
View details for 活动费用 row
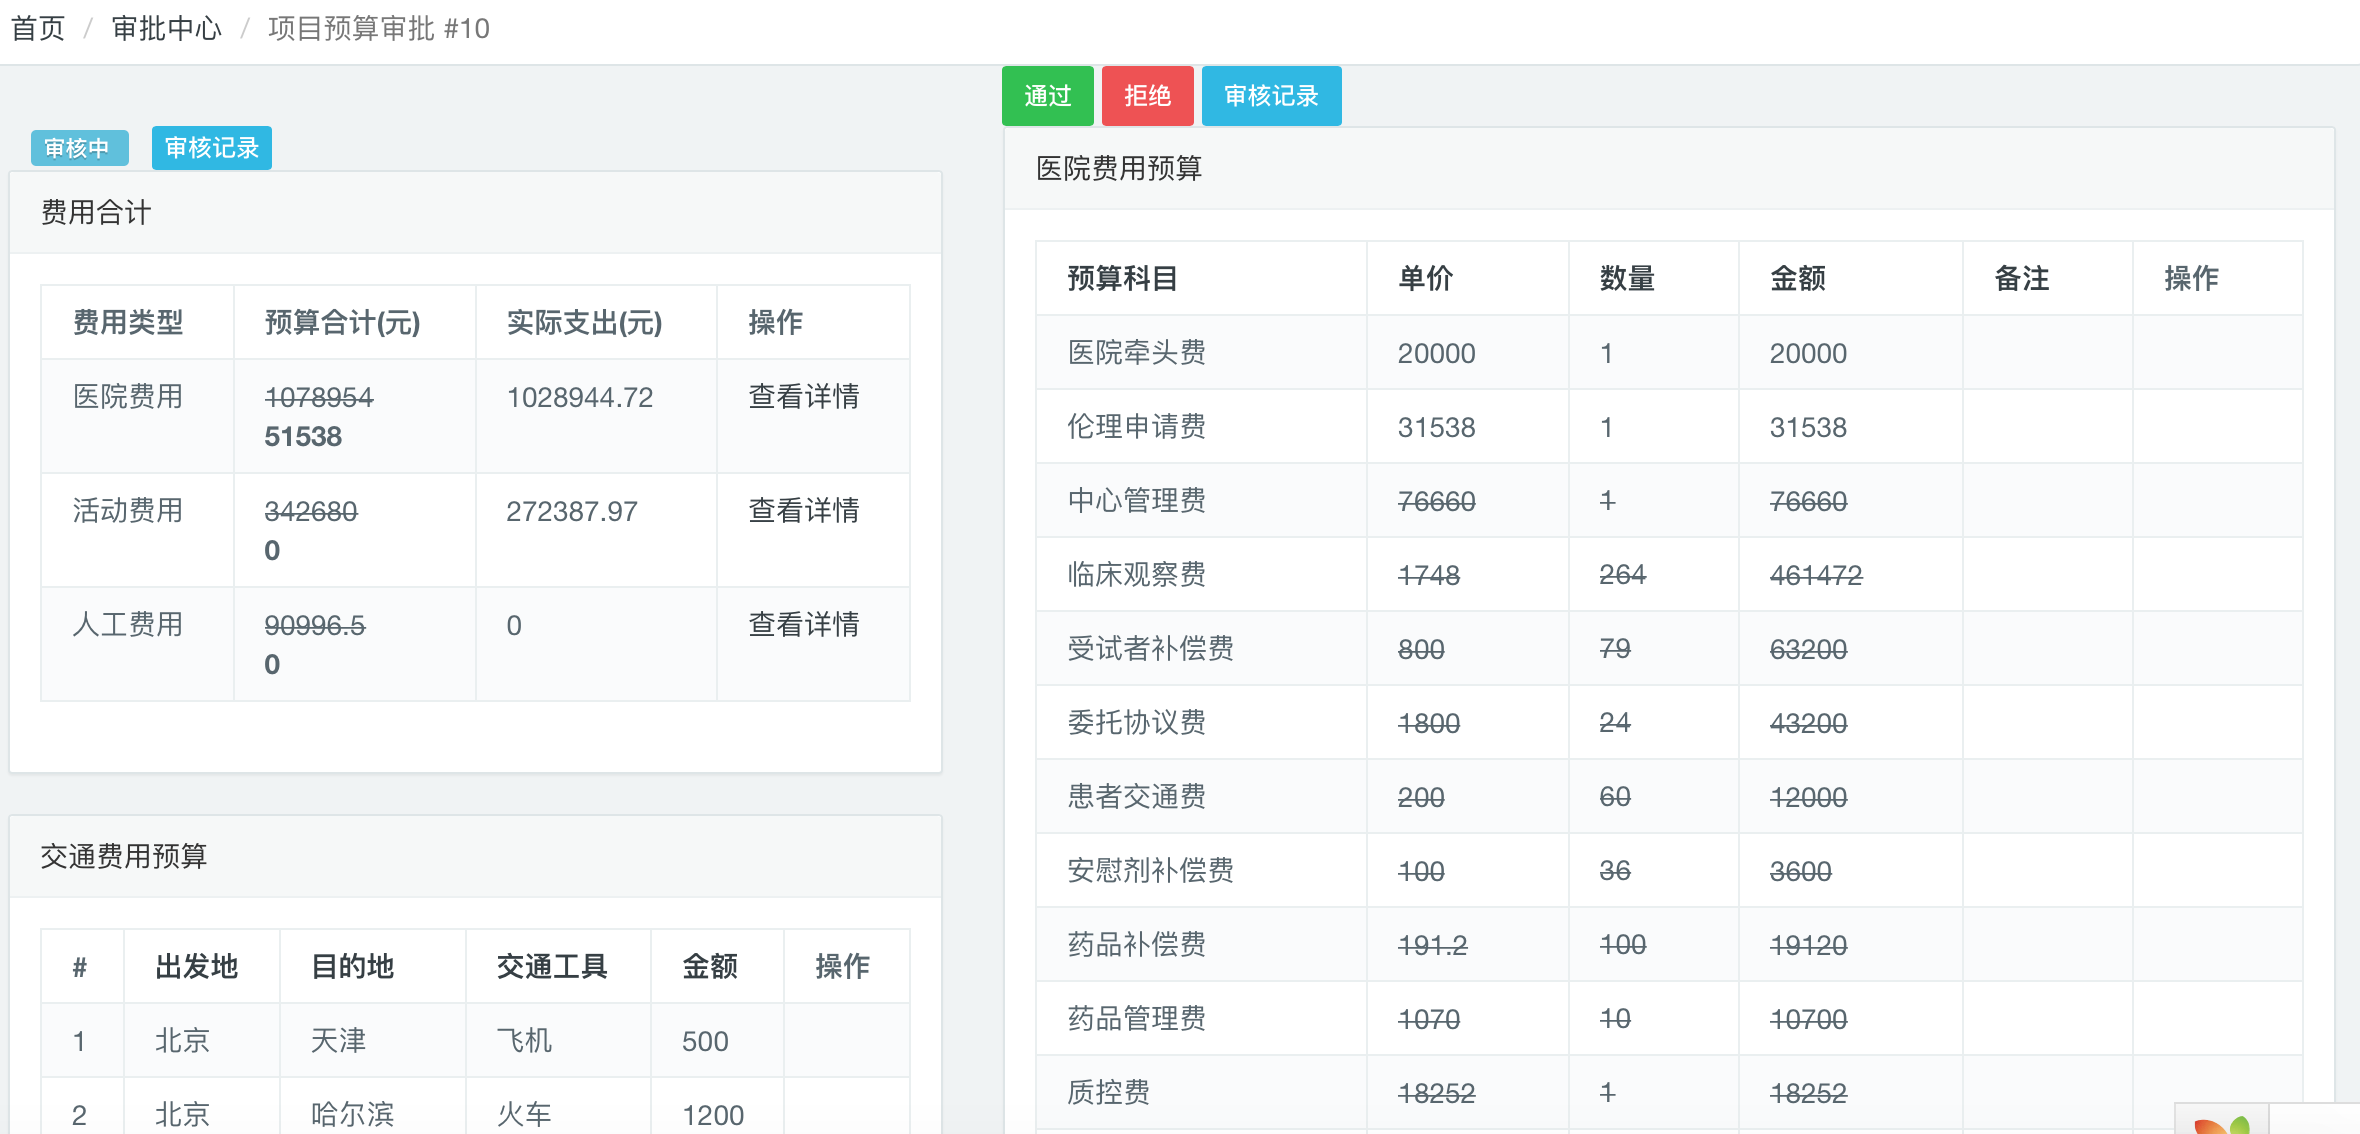(804, 511)
